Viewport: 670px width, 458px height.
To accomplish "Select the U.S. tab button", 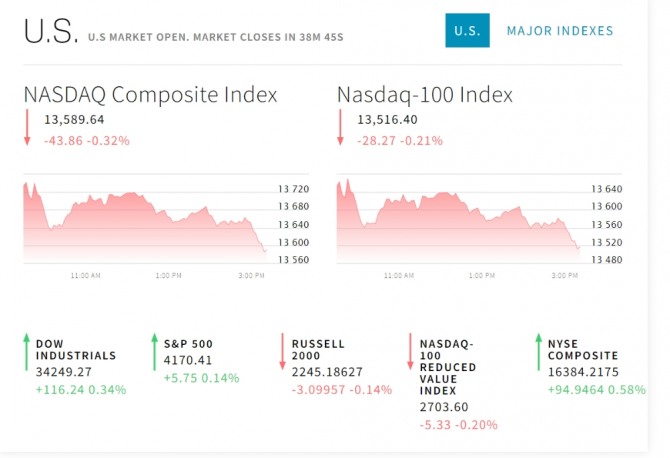I will coord(467,31).
